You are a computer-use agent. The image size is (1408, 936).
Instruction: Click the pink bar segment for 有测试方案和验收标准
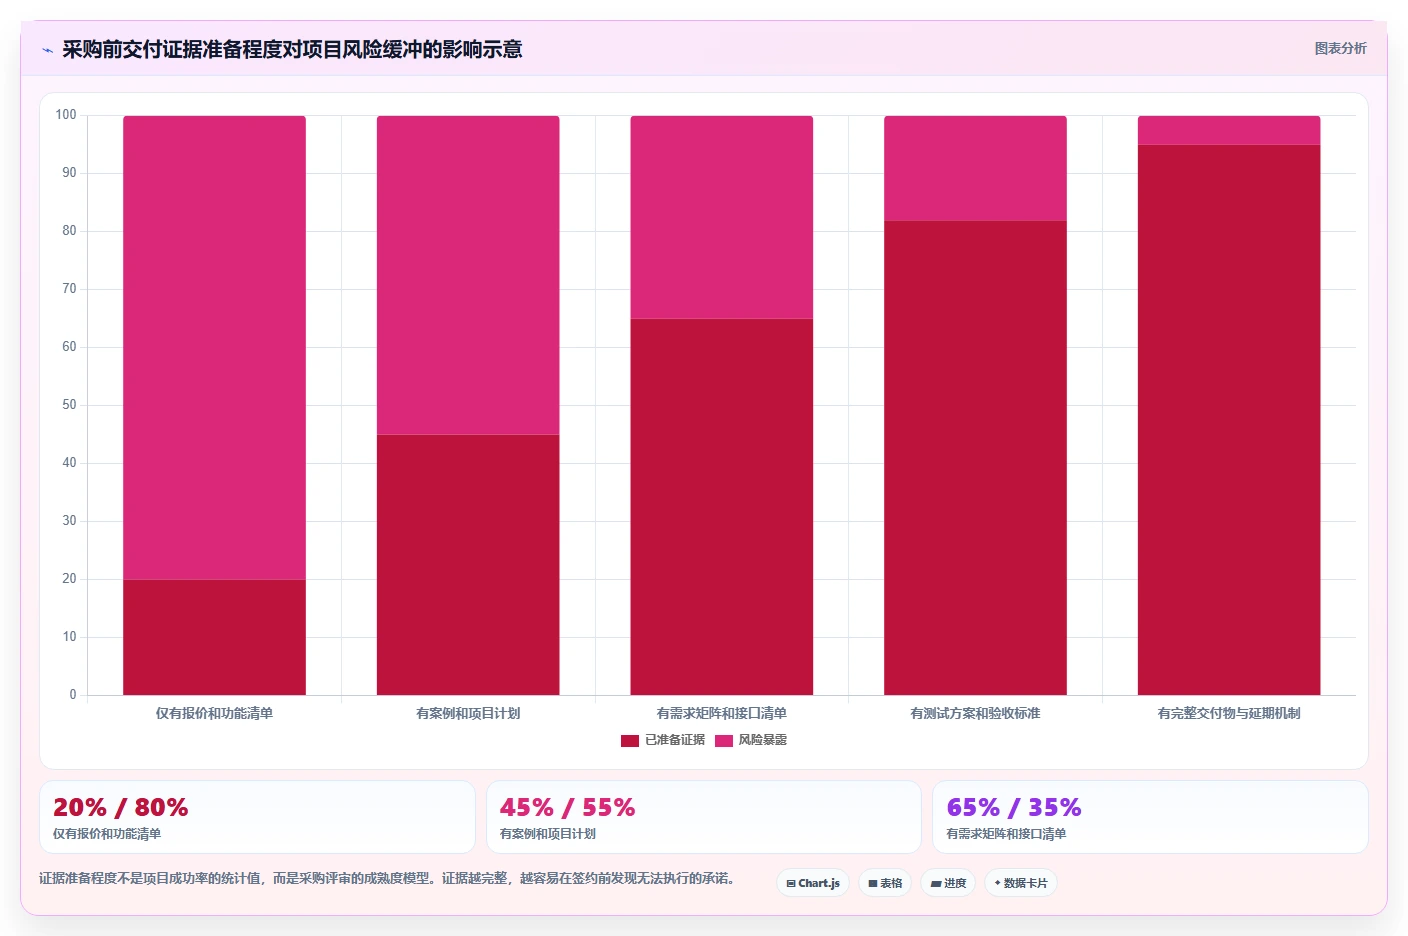975,168
